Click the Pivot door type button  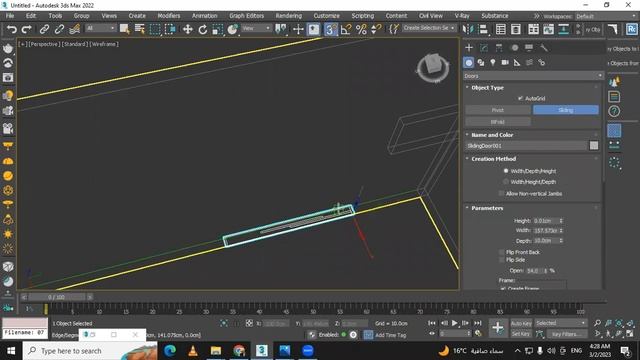click(498, 110)
